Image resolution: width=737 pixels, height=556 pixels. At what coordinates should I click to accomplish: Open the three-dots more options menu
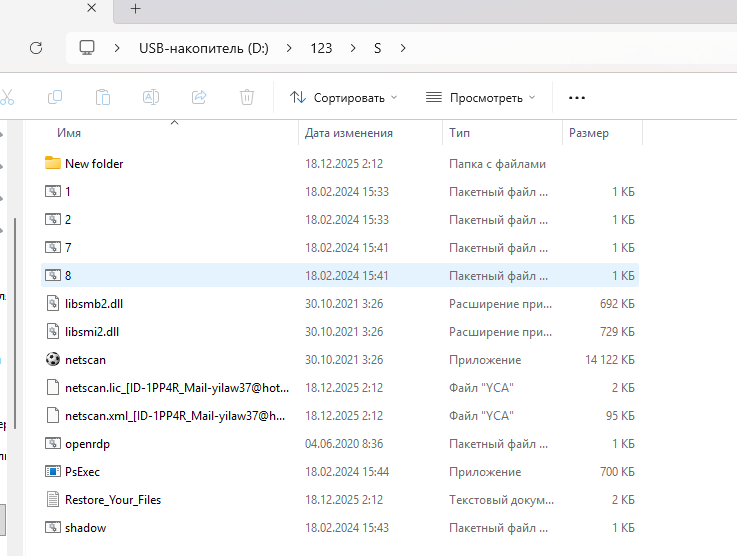pyautogui.click(x=576, y=97)
